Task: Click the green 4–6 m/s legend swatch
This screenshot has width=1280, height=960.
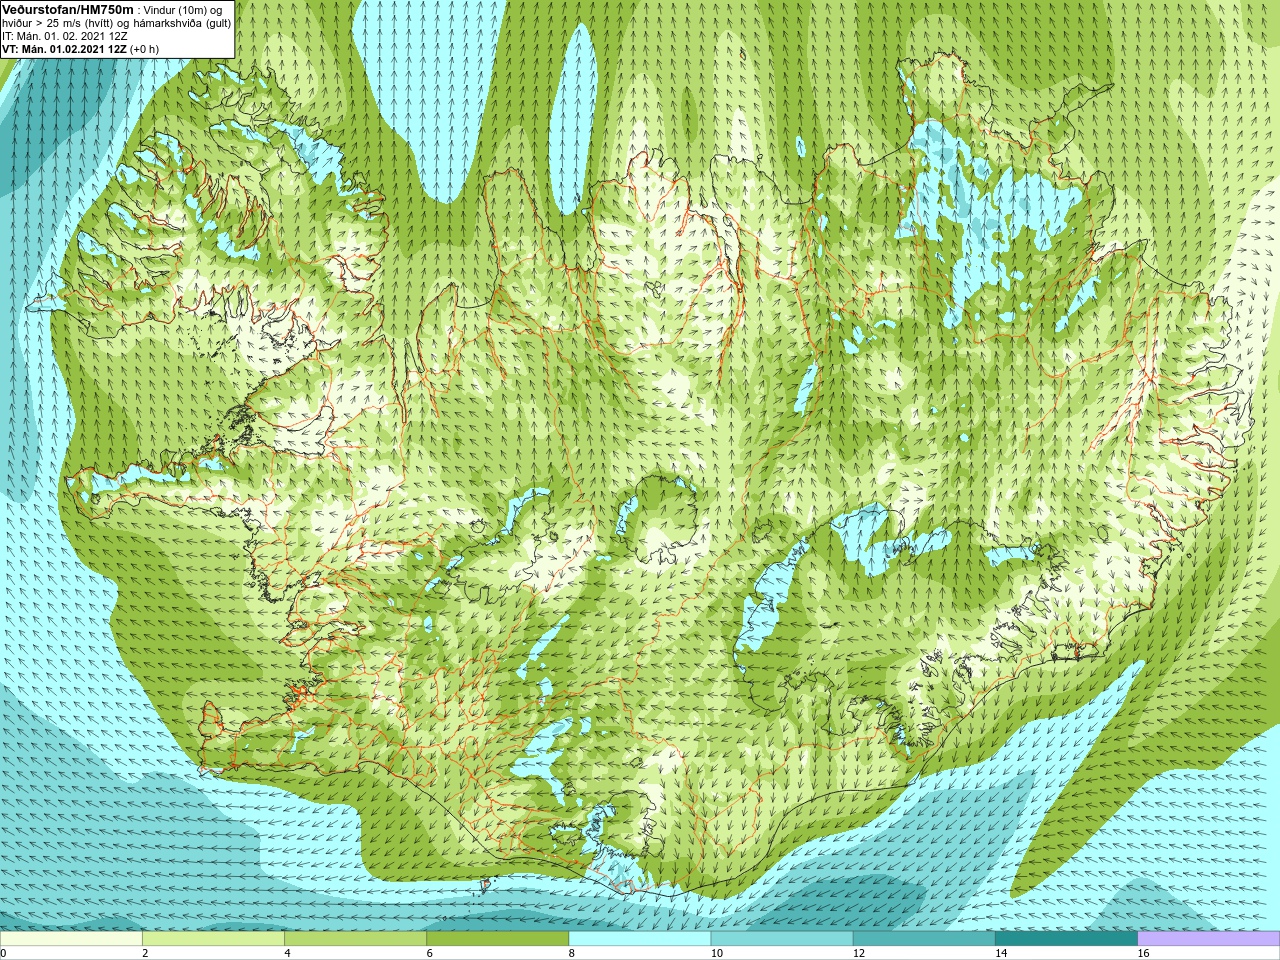Action: tap(356, 939)
